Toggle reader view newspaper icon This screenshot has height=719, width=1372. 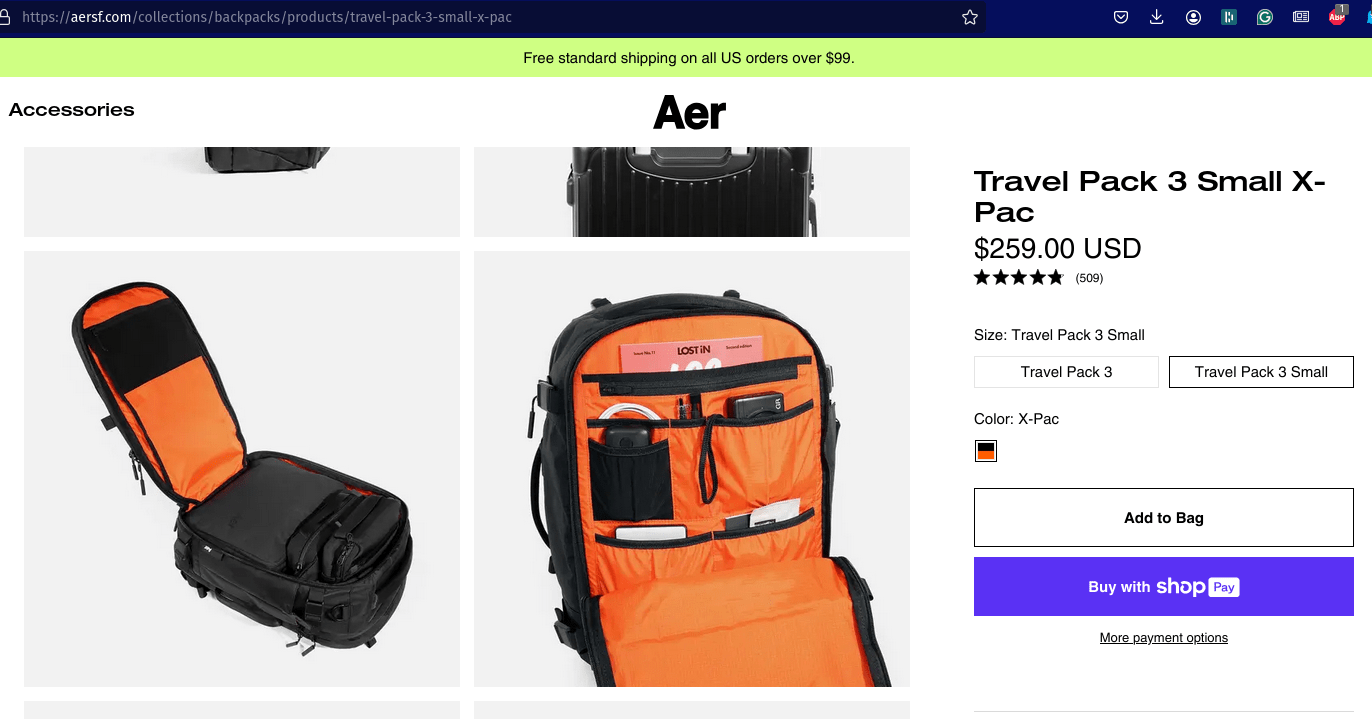1301,17
